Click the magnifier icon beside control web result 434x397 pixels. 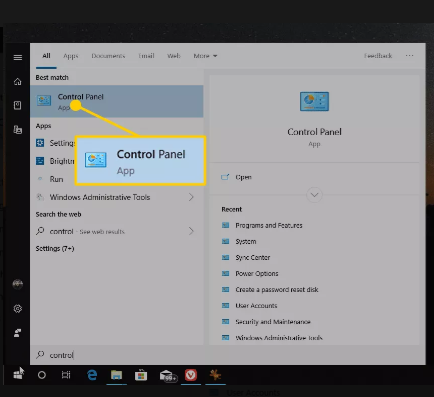point(40,231)
